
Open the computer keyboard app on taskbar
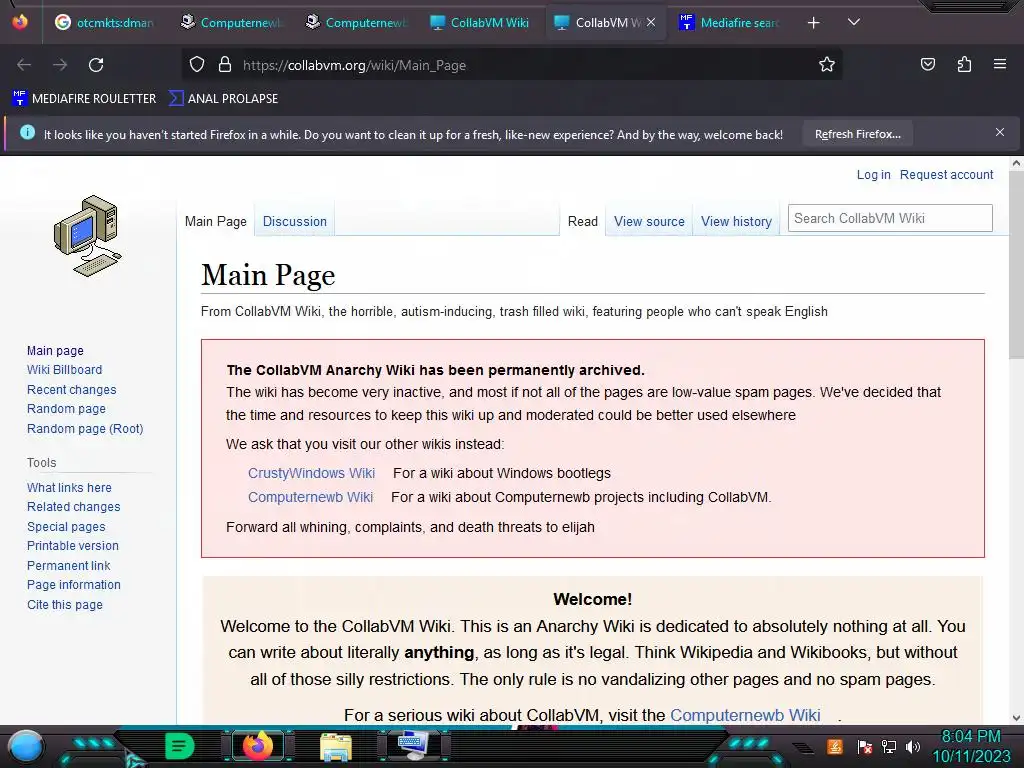413,746
